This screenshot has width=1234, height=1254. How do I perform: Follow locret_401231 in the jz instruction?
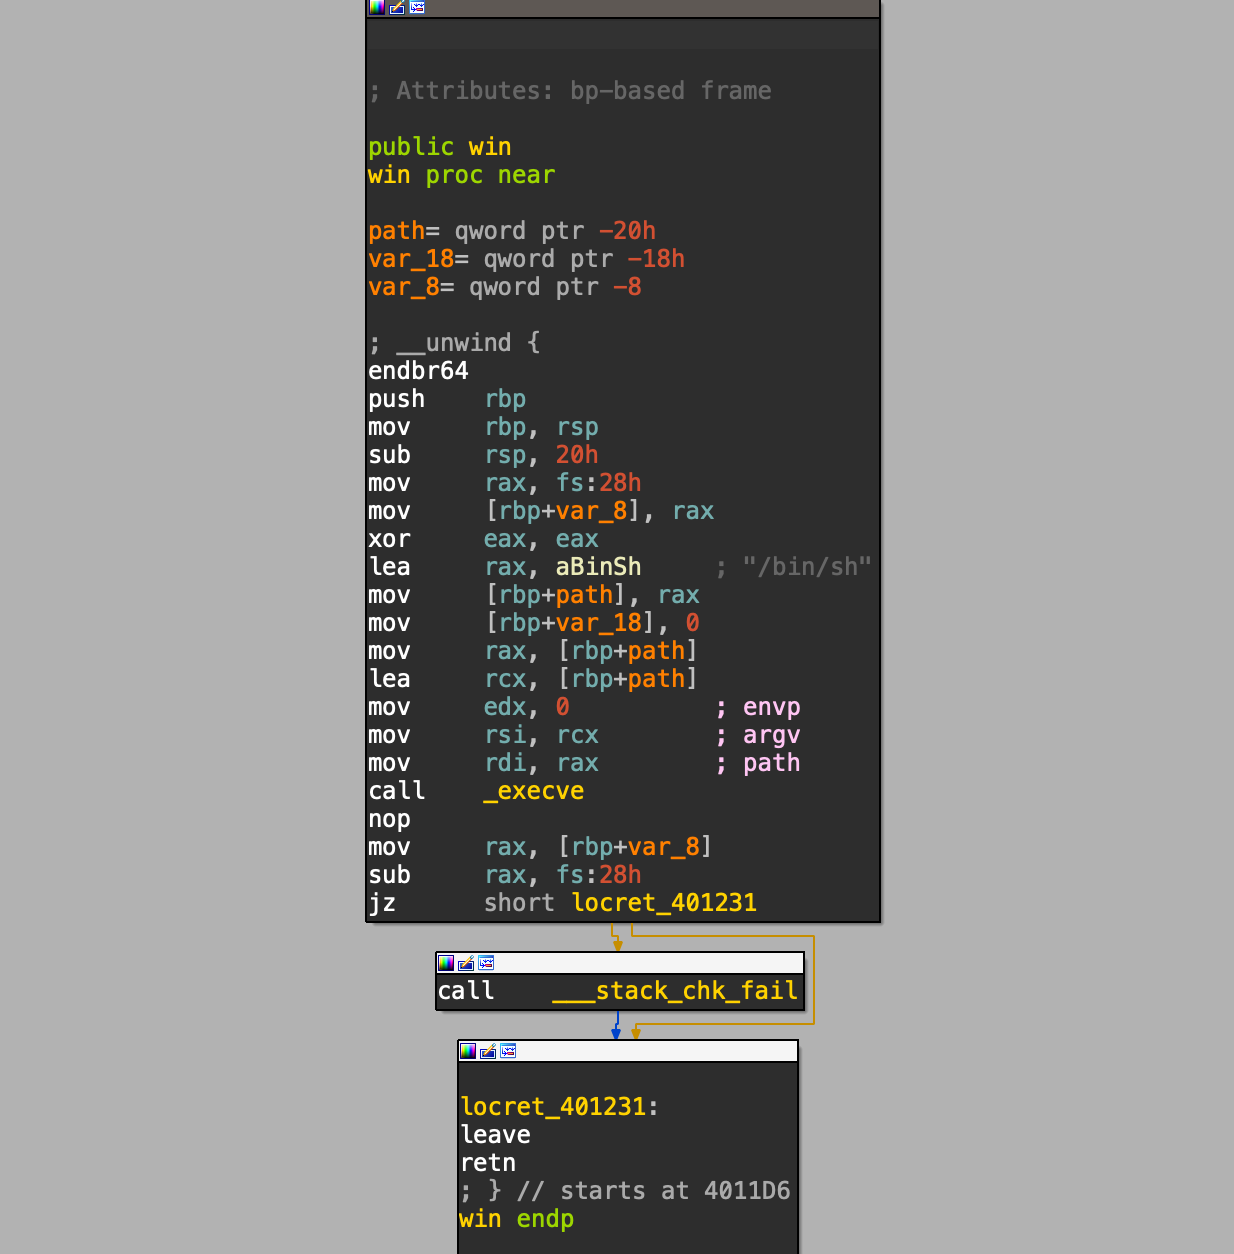pyautogui.click(x=664, y=903)
